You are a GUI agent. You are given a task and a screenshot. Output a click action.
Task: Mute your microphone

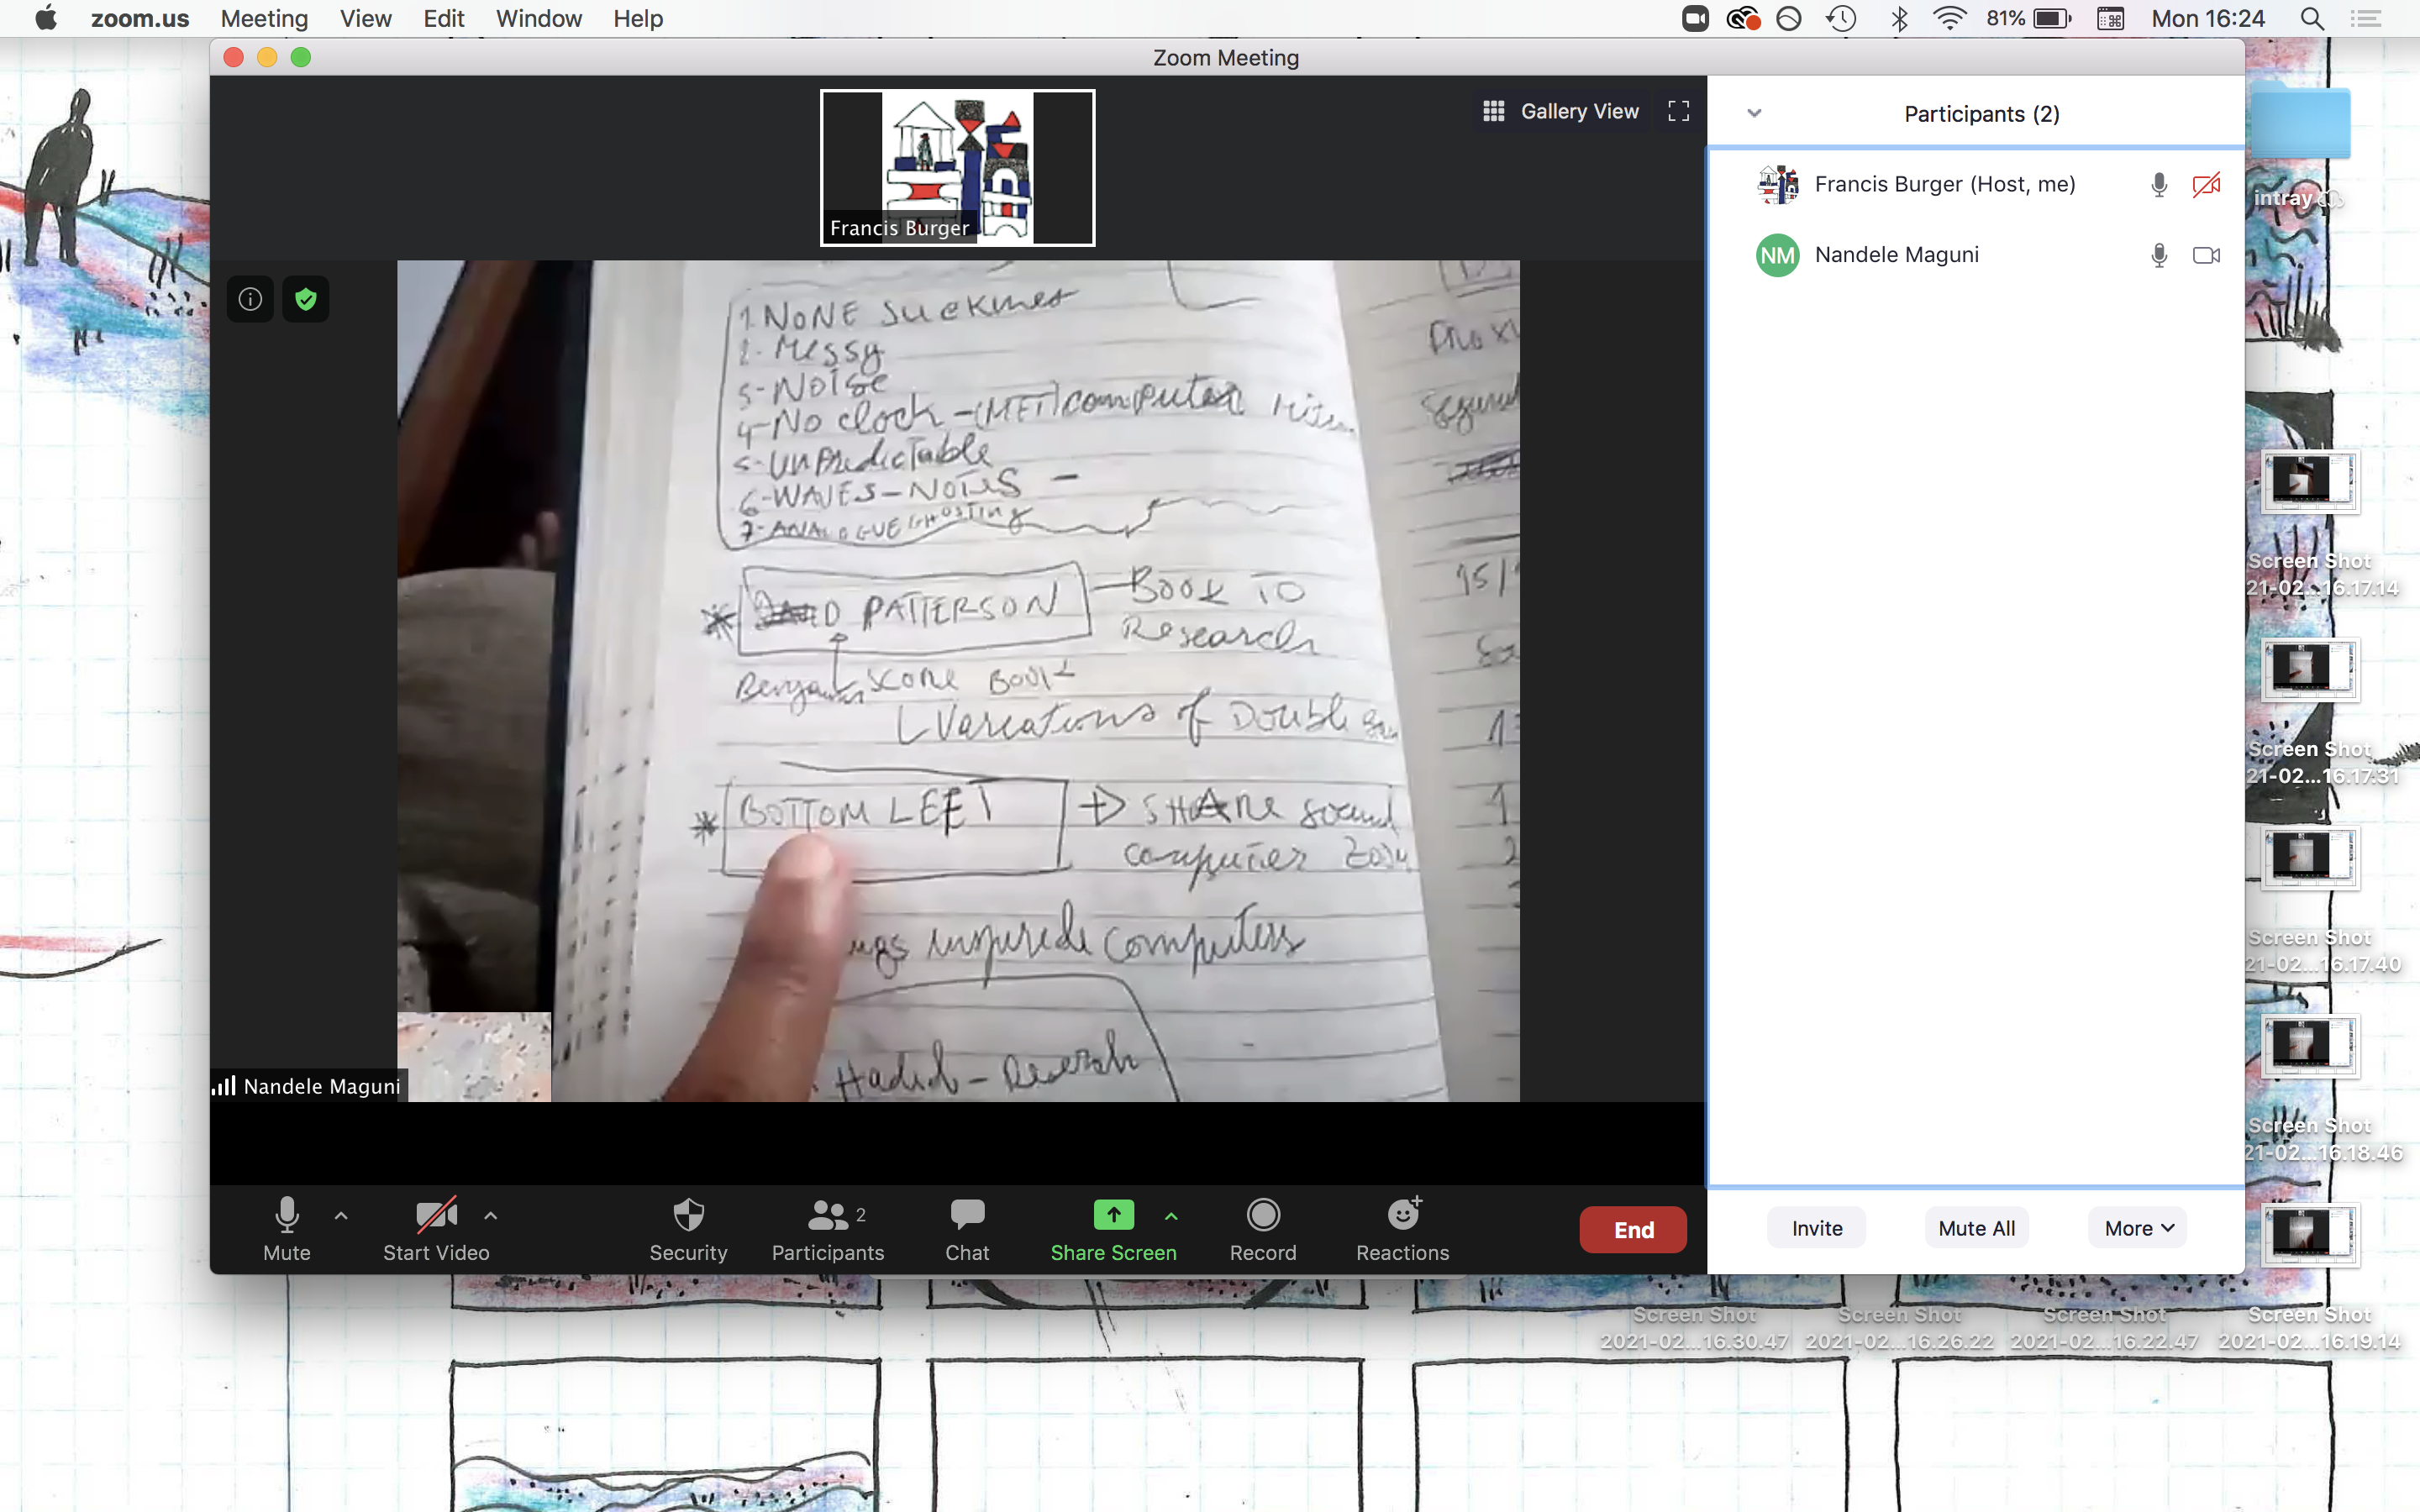286,1229
